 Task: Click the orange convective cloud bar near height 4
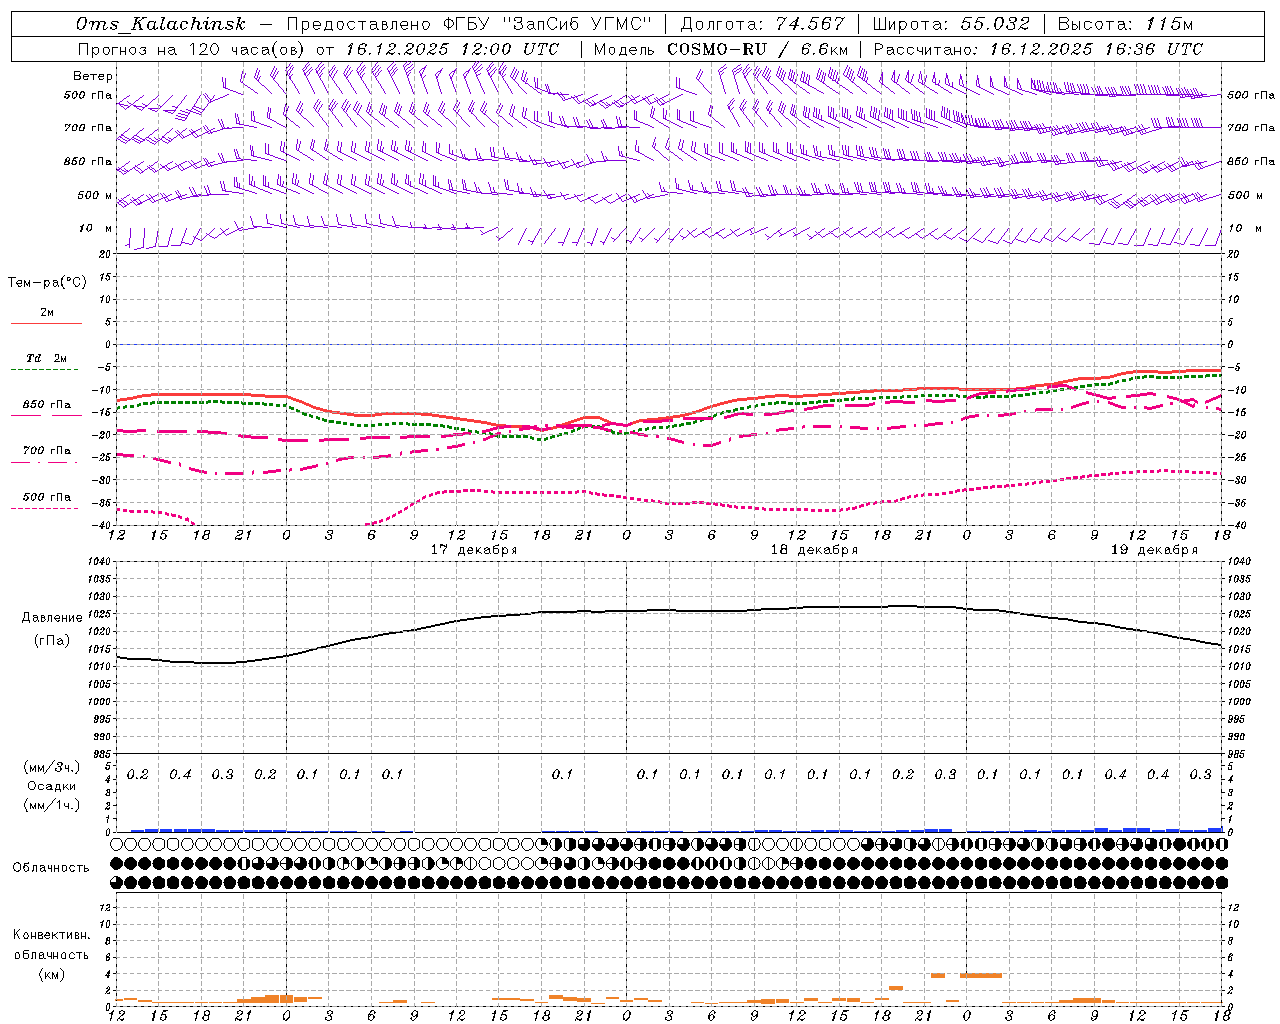[x=981, y=975]
